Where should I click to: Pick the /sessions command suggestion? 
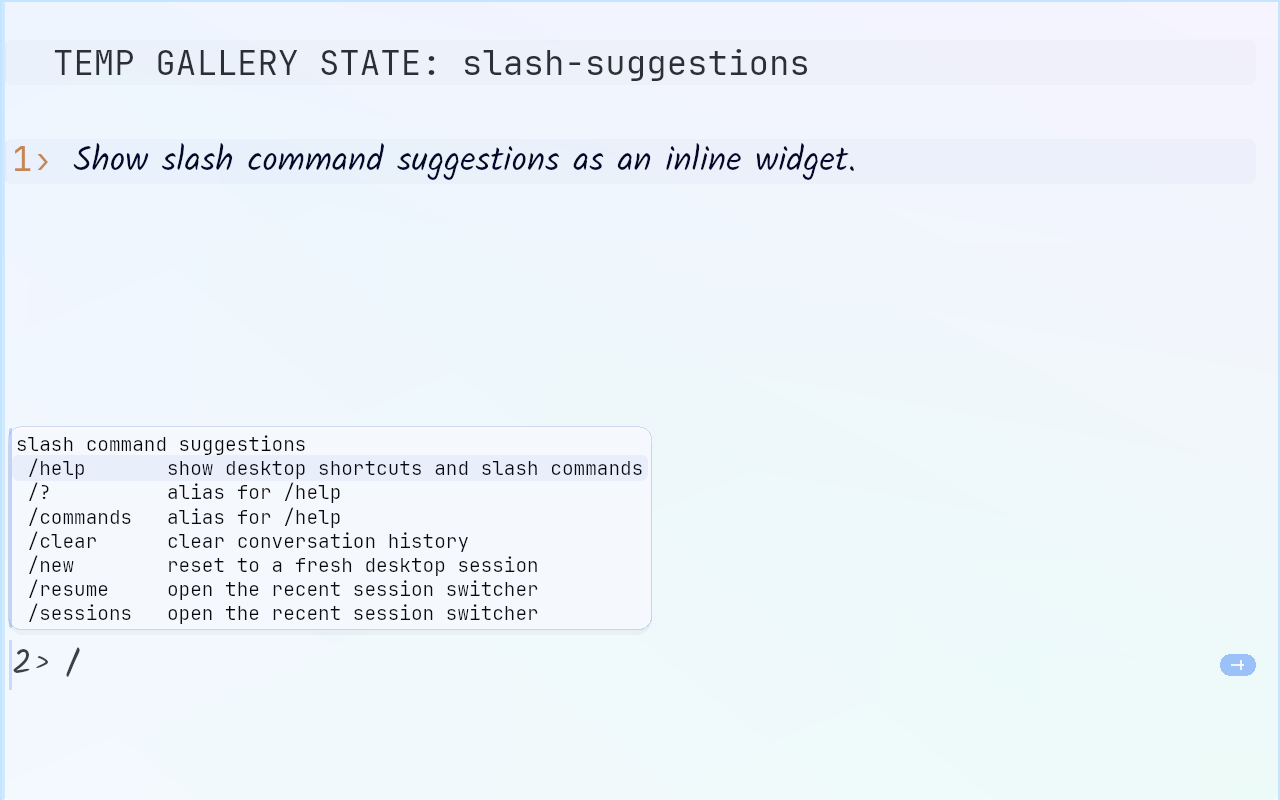(x=330, y=613)
